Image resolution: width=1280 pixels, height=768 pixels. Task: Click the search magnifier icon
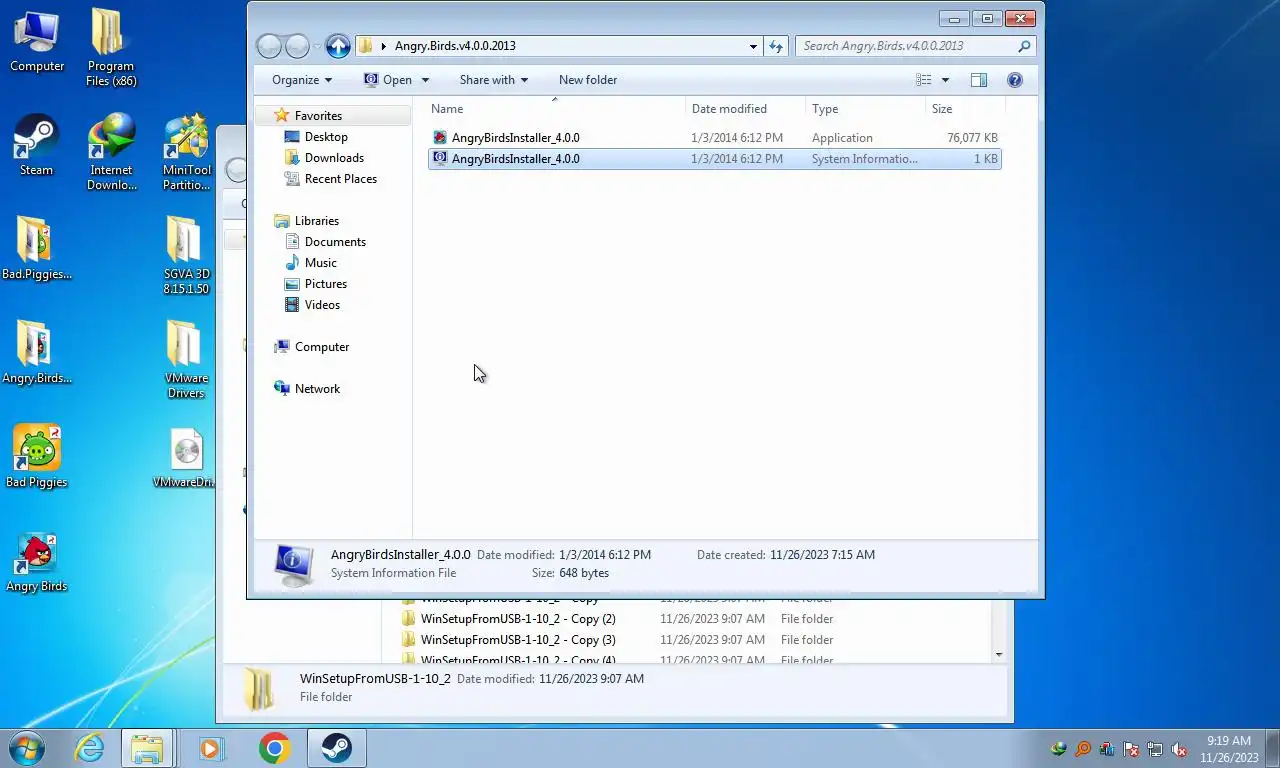(x=1024, y=46)
